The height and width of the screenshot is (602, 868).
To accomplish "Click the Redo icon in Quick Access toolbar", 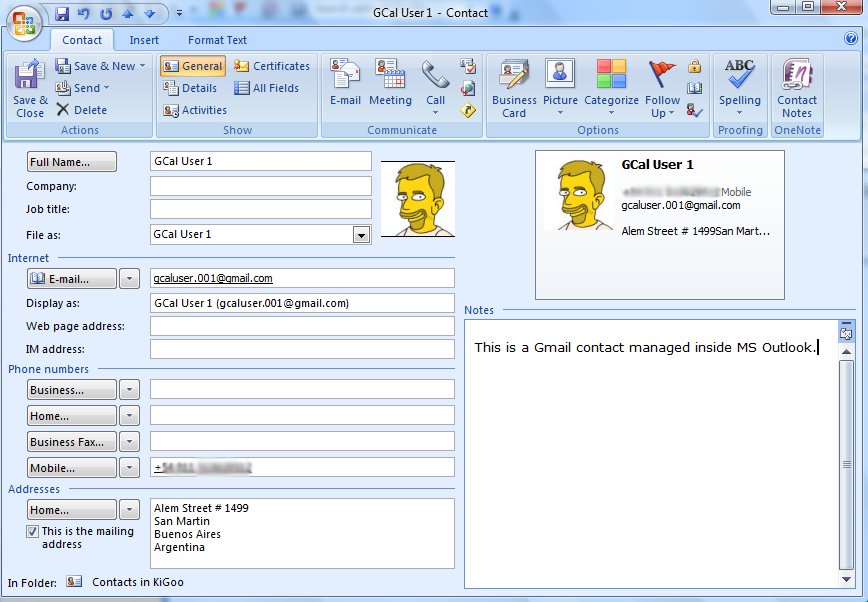I will [106, 13].
